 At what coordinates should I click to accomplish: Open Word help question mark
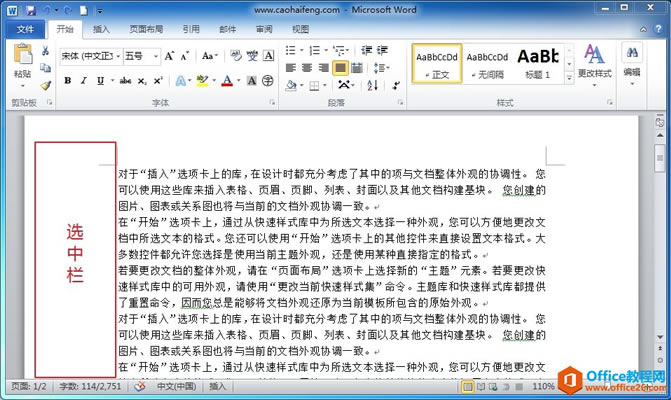click(658, 29)
